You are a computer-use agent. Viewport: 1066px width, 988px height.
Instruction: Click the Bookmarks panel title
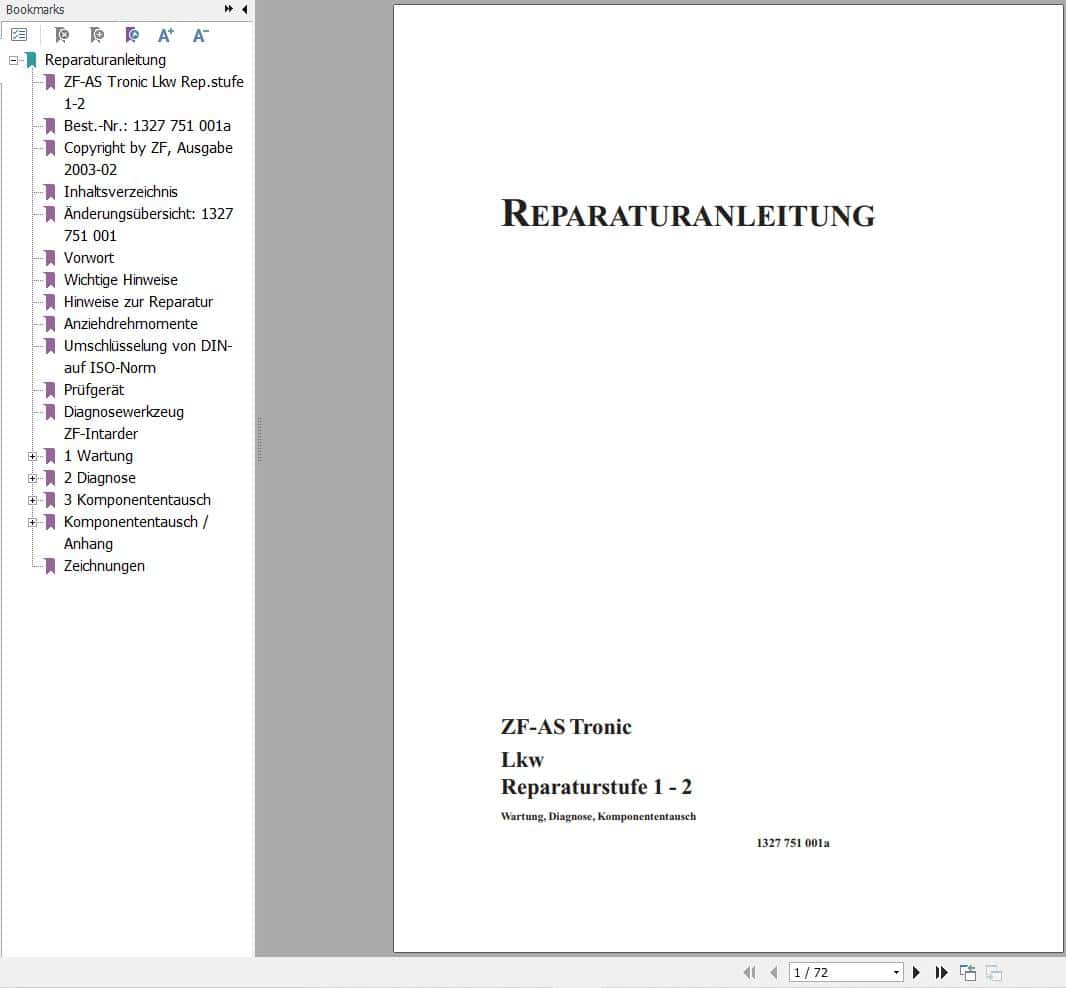35,10
